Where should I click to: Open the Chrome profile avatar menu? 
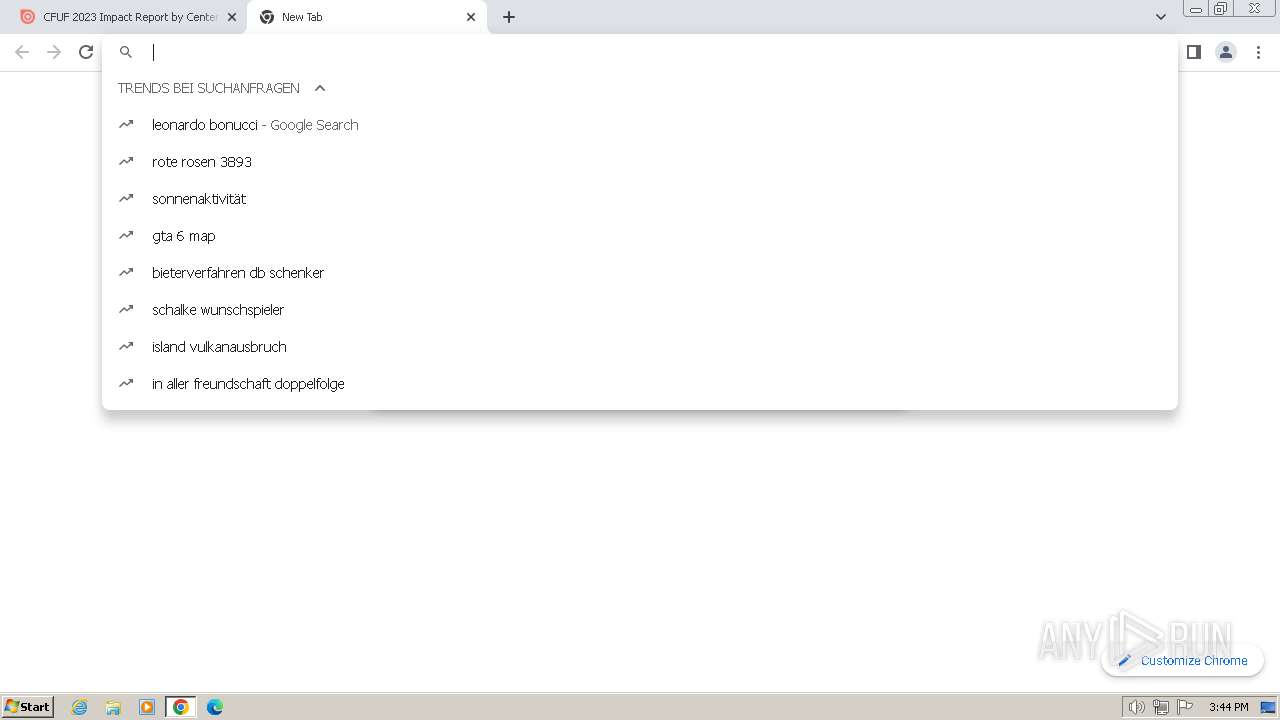click(1226, 52)
